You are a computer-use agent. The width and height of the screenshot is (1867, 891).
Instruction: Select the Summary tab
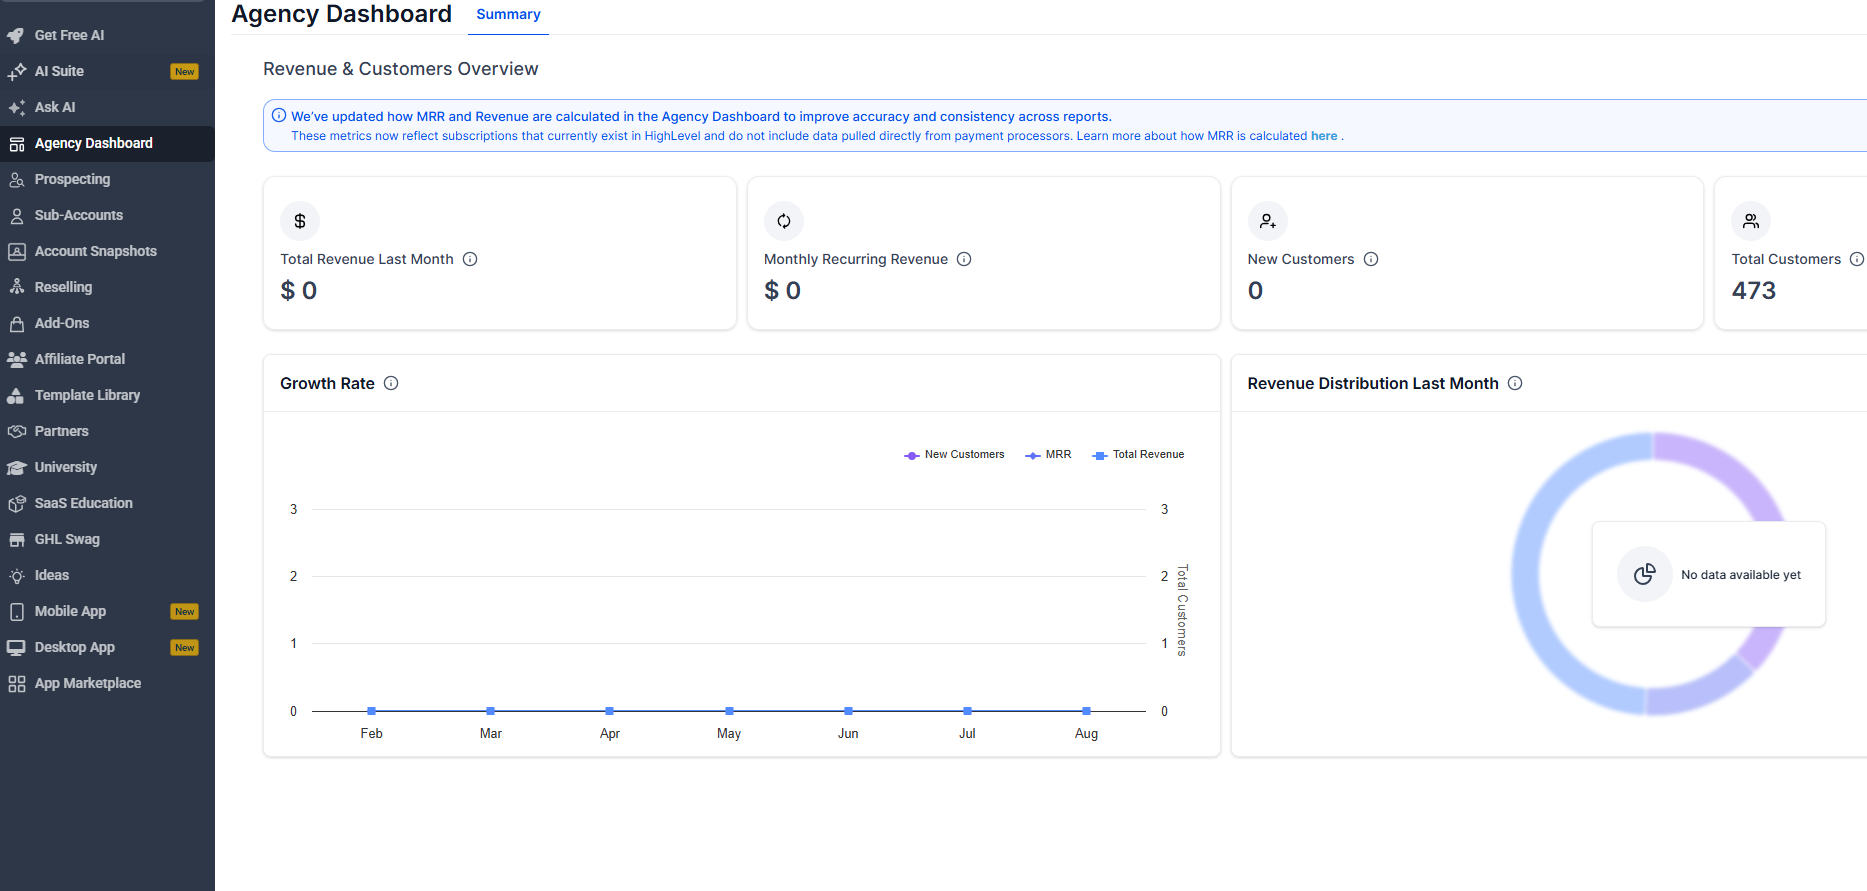[508, 15]
